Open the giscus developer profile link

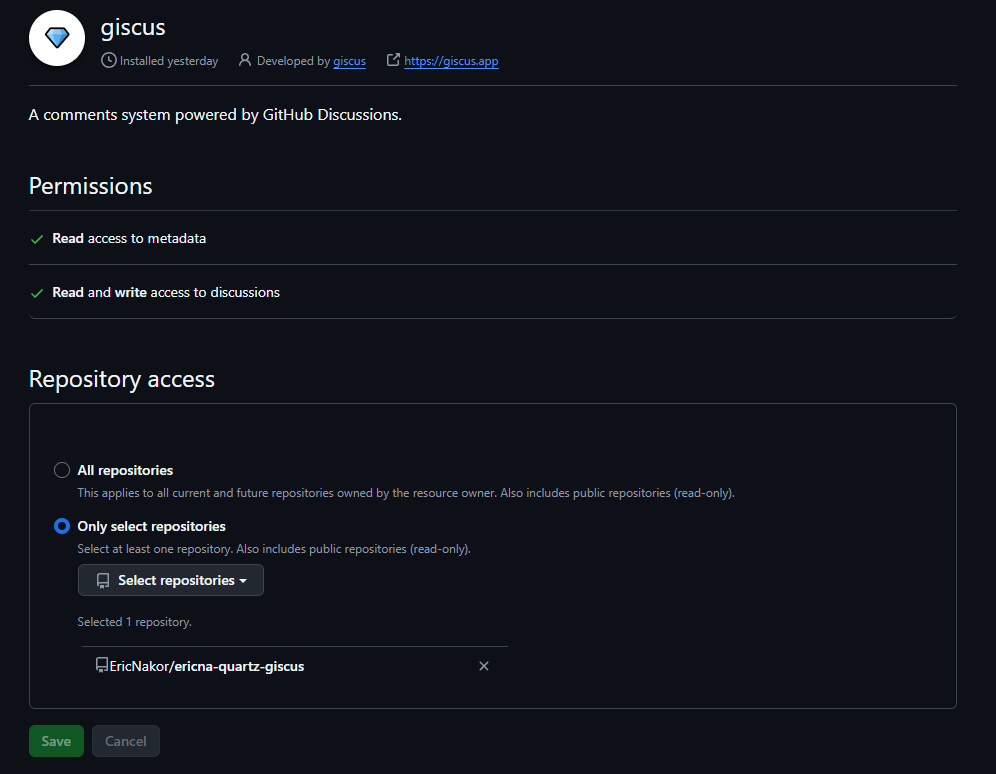(x=349, y=61)
